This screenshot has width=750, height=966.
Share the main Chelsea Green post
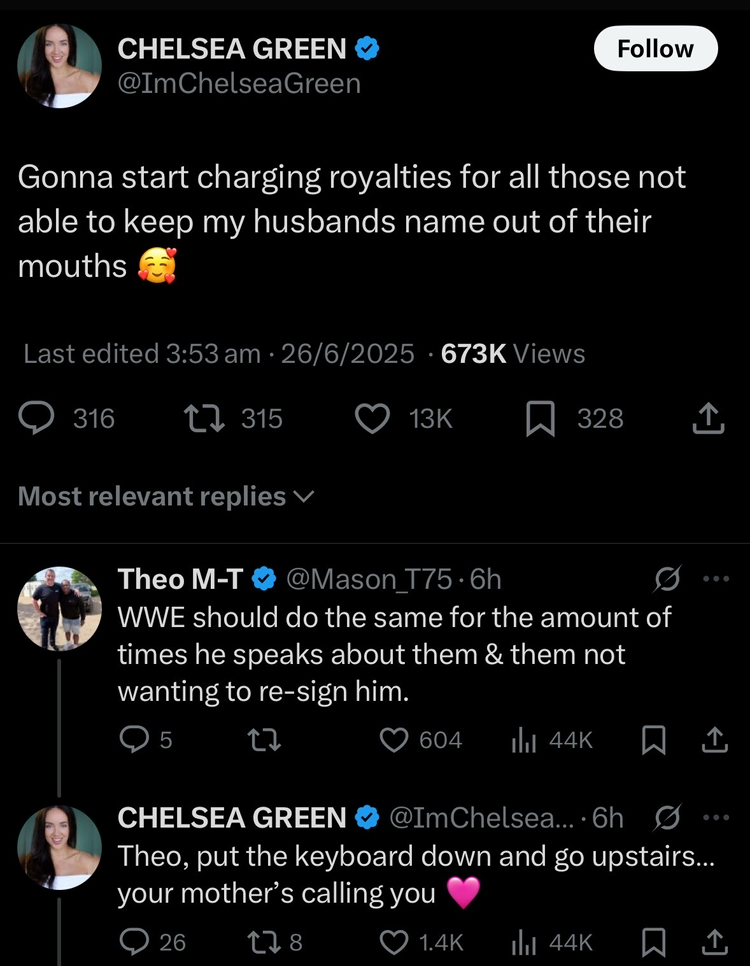(x=707, y=418)
